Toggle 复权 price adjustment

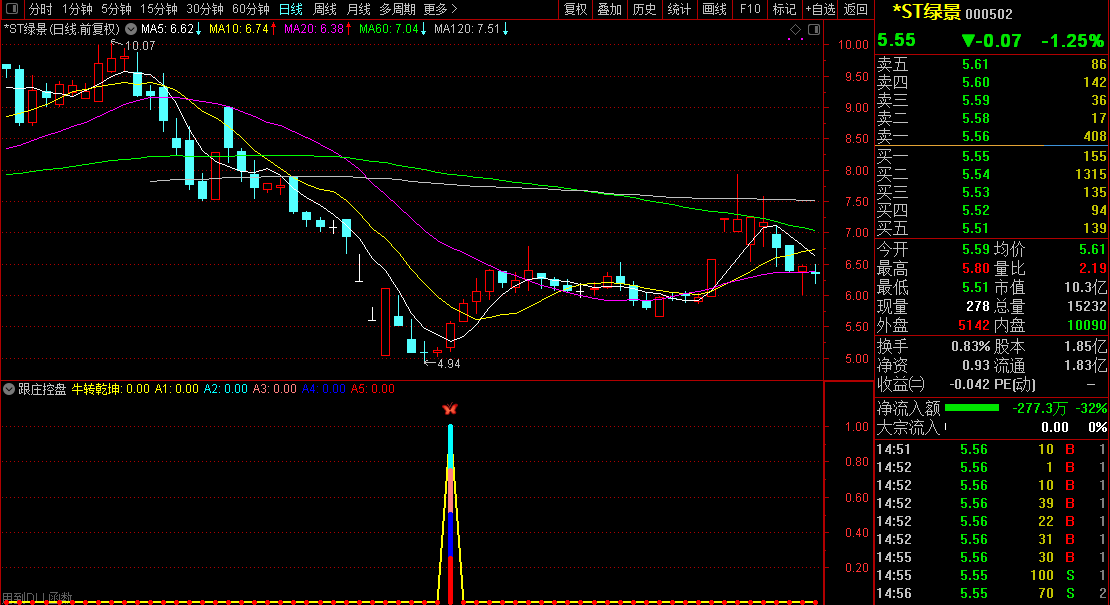point(575,9)
